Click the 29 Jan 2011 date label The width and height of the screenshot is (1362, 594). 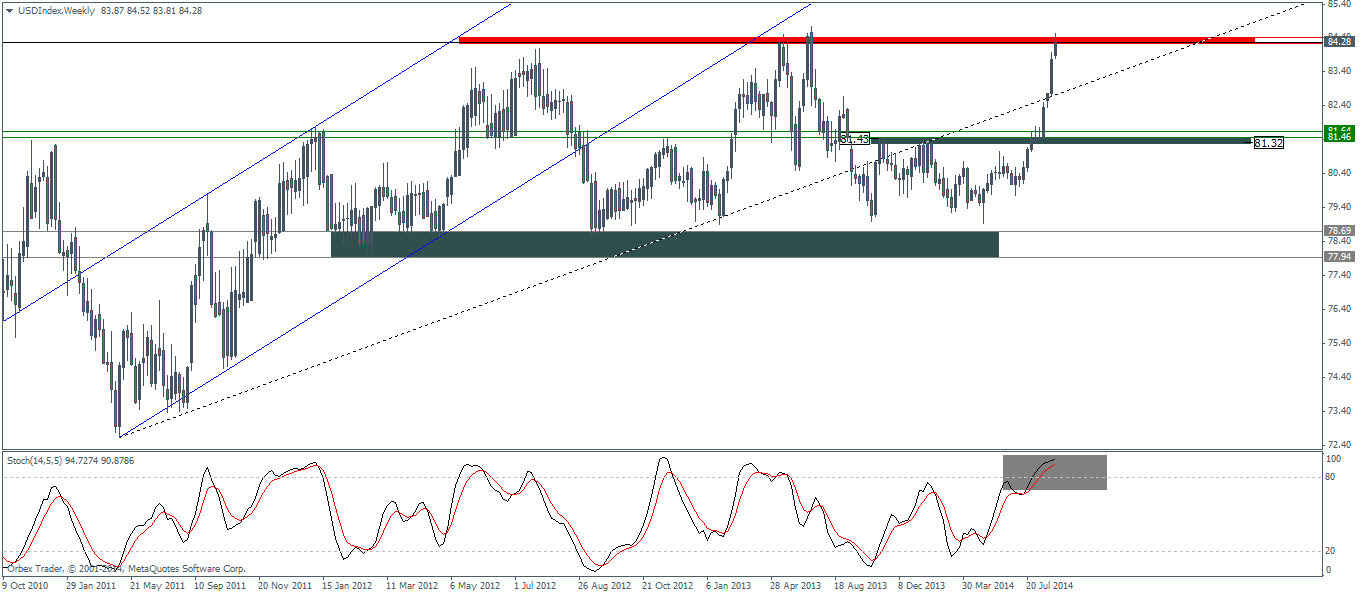89,585
